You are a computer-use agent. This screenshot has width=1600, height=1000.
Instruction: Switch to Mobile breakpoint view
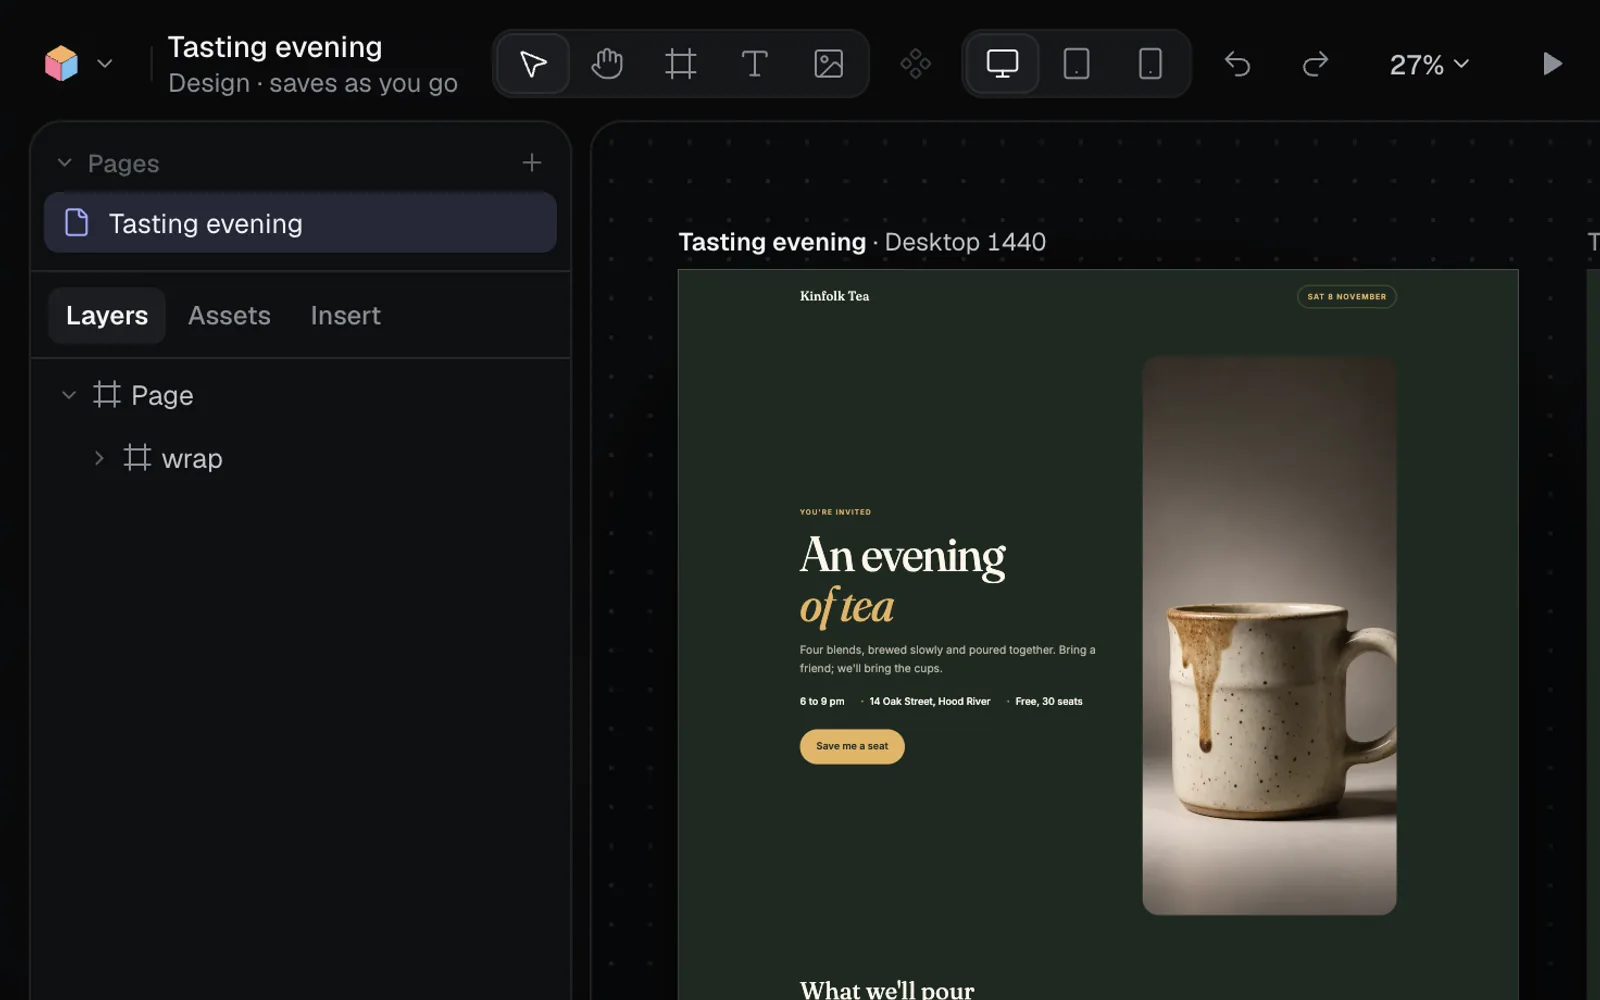click(1150, 64)
